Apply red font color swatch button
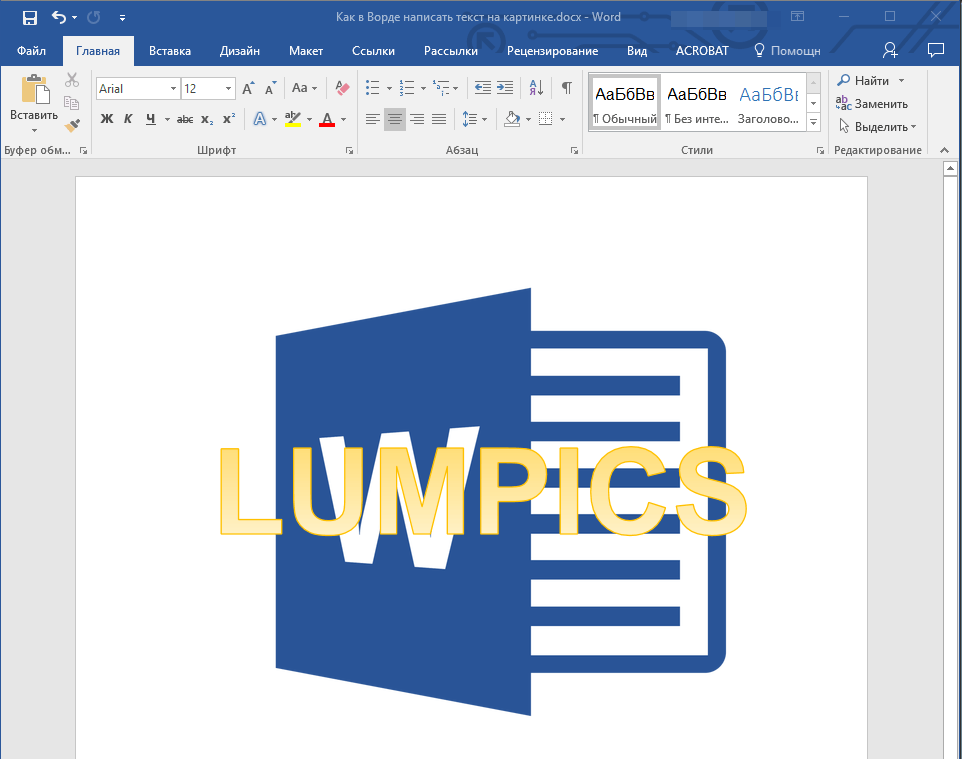This screenshot has width=962, height=759. pos(327,119)
